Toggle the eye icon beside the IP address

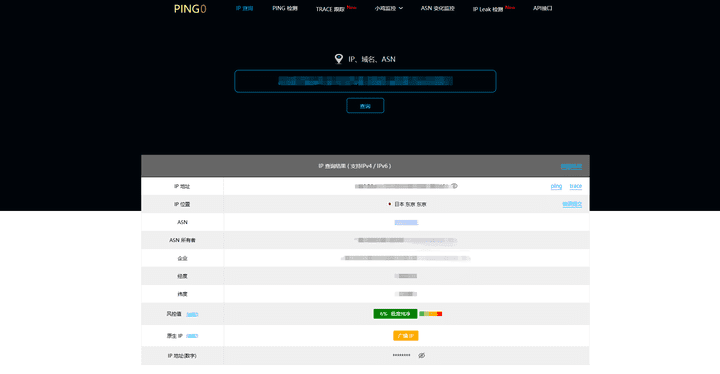click(x=454, y=186)
